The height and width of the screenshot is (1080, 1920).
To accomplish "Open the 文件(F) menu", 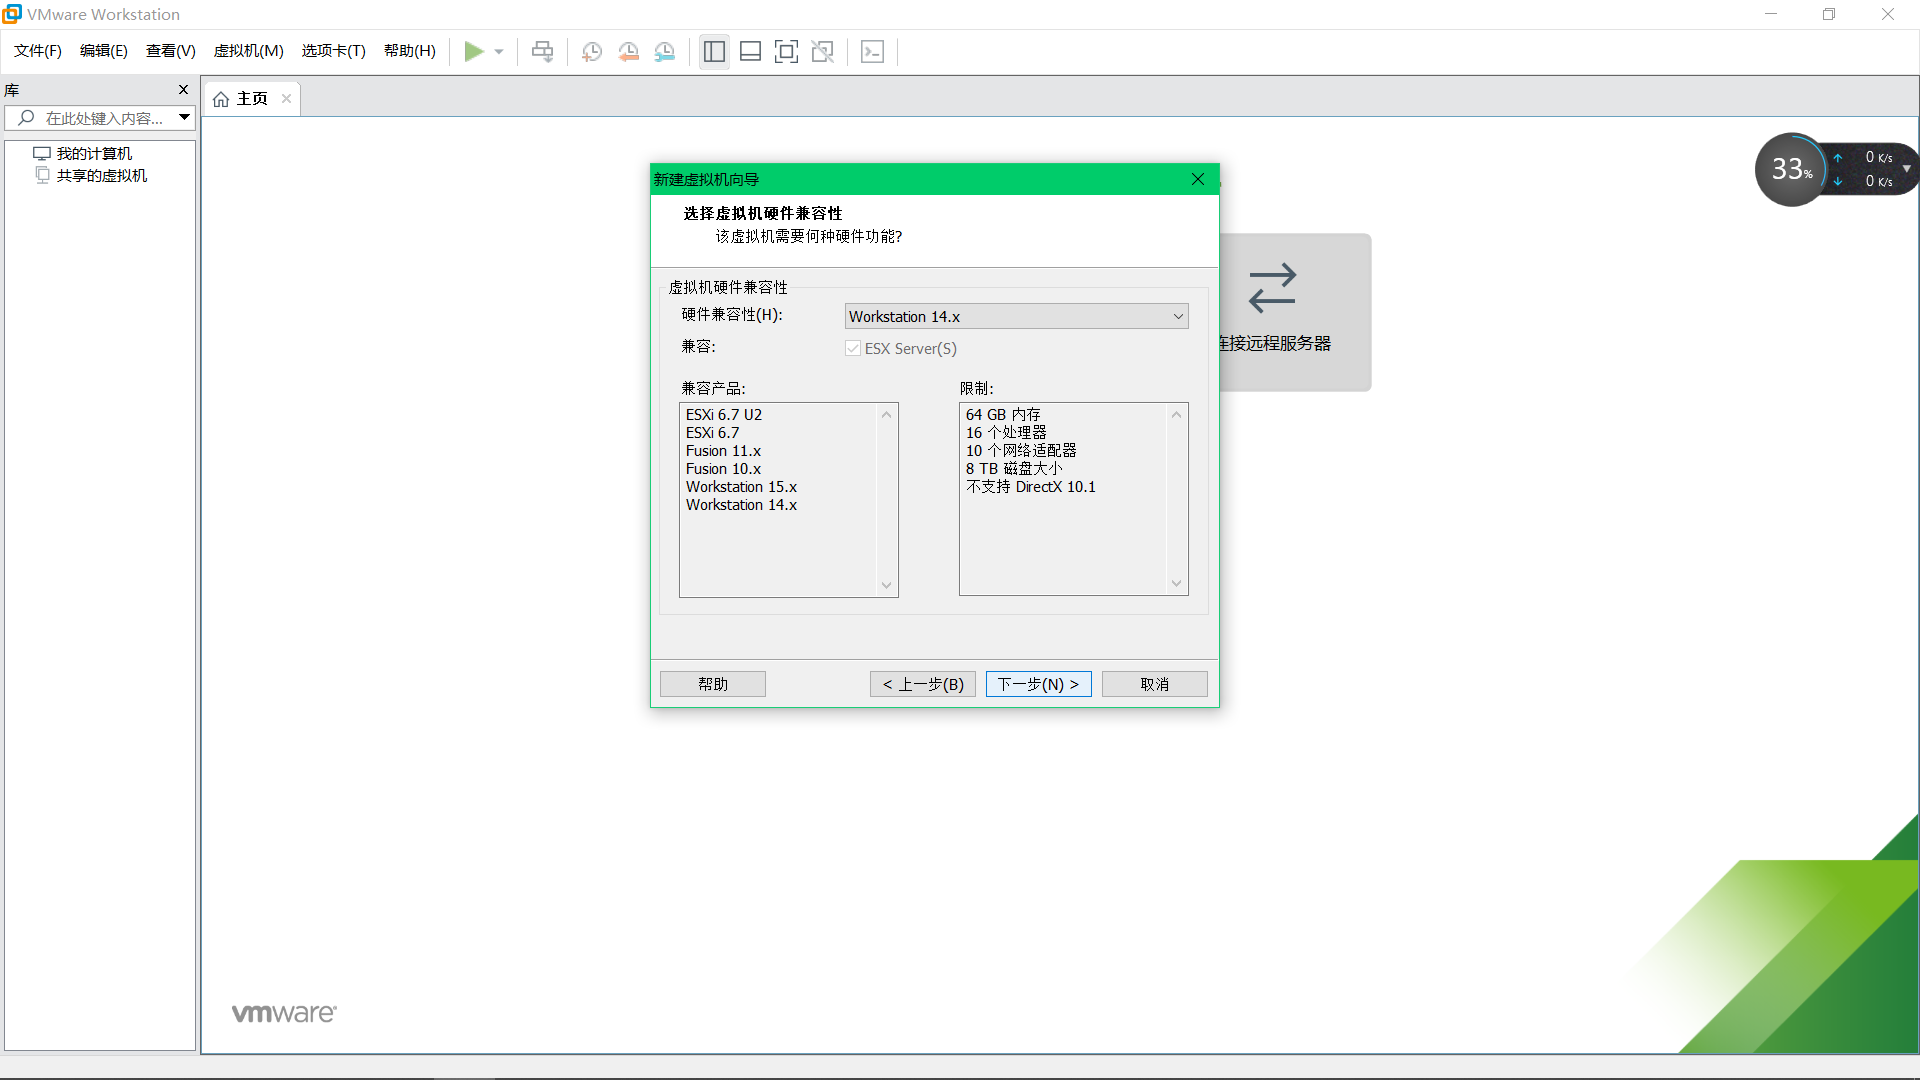I will click(x=38, y=51).
